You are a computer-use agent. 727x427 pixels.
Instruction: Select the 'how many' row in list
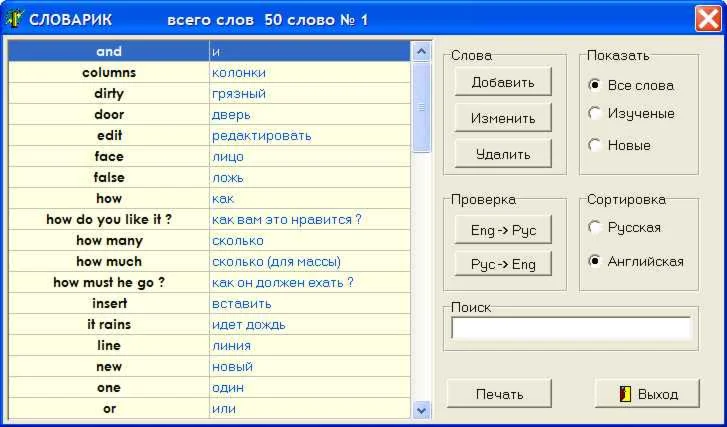(x=209, y=241)
